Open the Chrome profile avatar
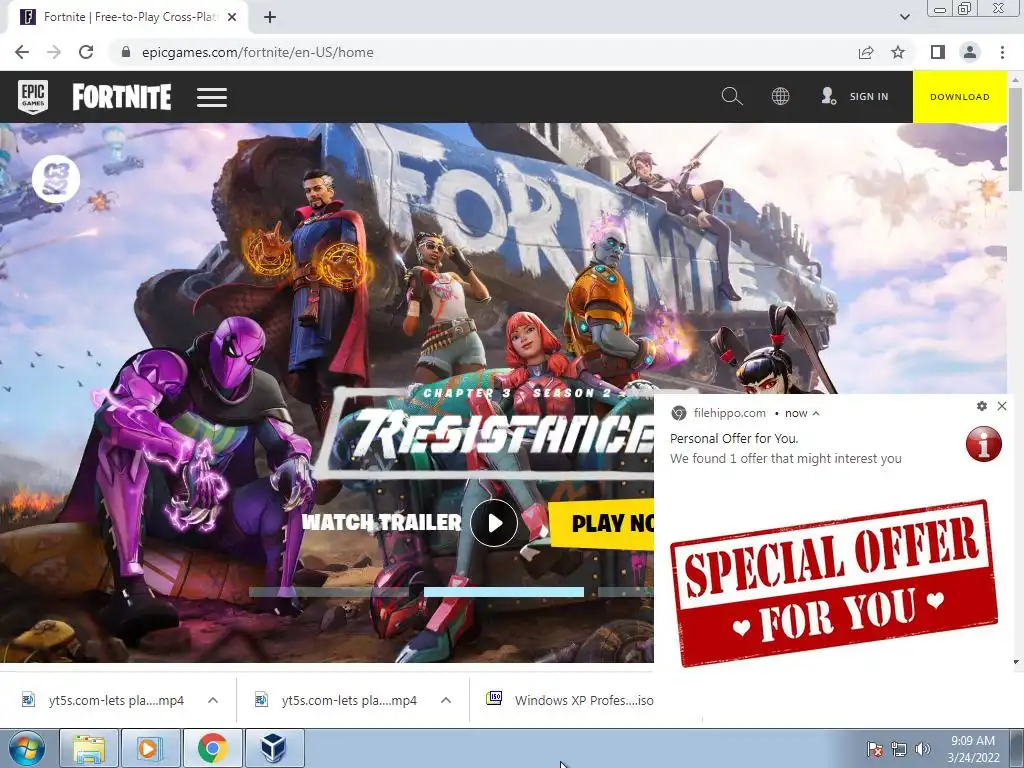This screenshot has height=768, width=1024. click(x=970, y=52)
